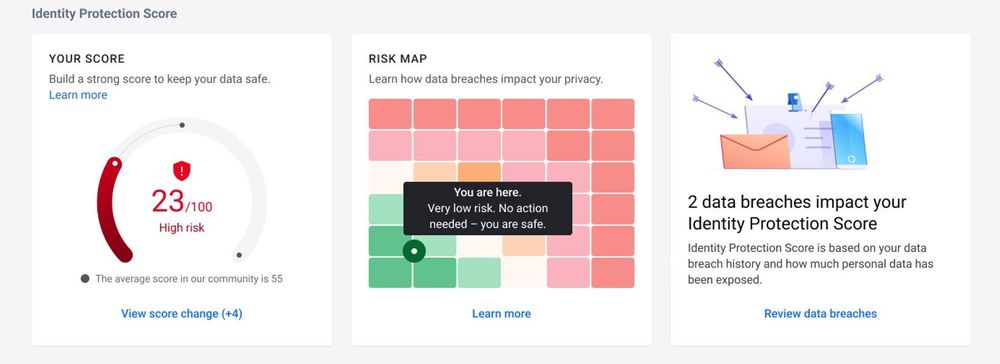Click the bright orange risk map cell

click(479, 172)
